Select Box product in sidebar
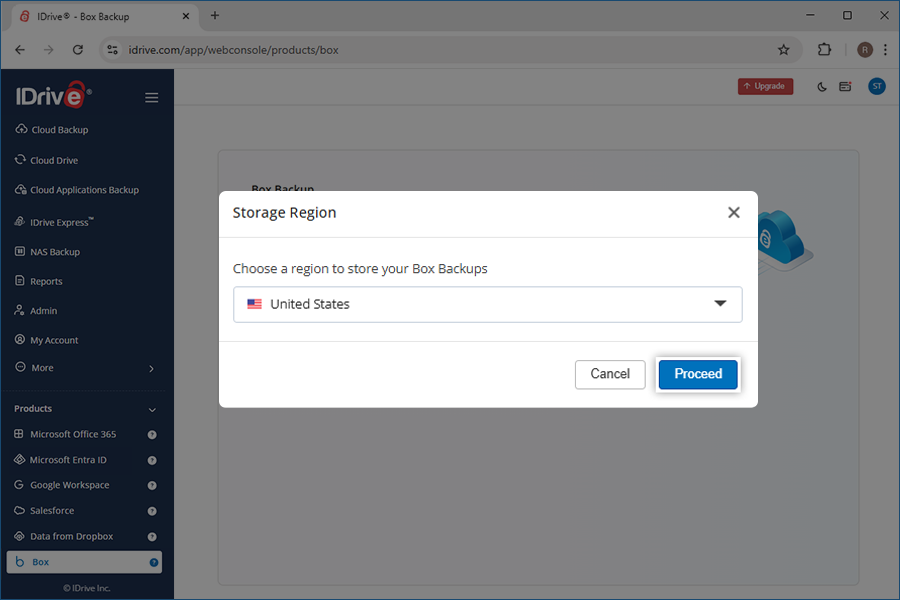 pyautogui.click(x=84, y=562)
